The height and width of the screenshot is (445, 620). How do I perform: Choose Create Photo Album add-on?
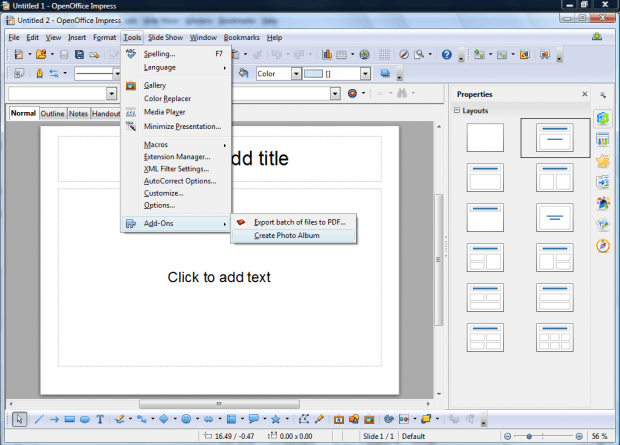click(293, 235)
